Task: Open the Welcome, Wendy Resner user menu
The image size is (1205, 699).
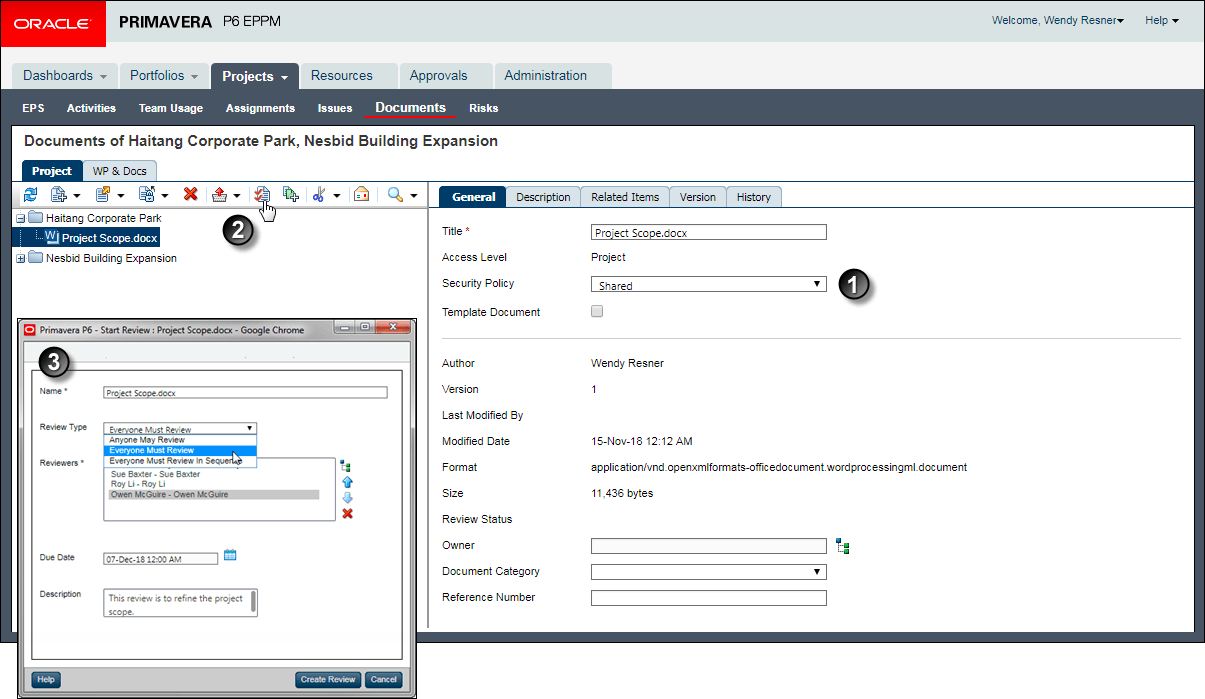Action: click(1057, 20)
